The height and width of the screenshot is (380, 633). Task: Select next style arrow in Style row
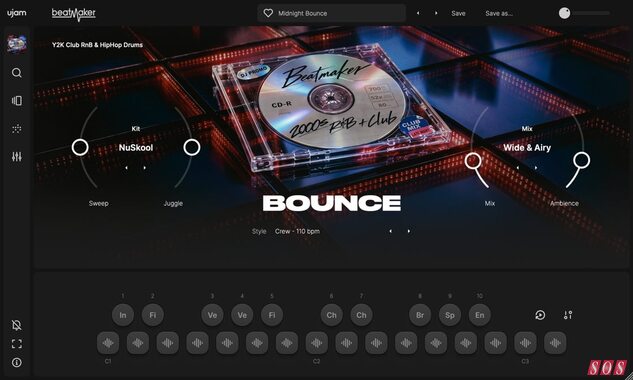point(409,231)
